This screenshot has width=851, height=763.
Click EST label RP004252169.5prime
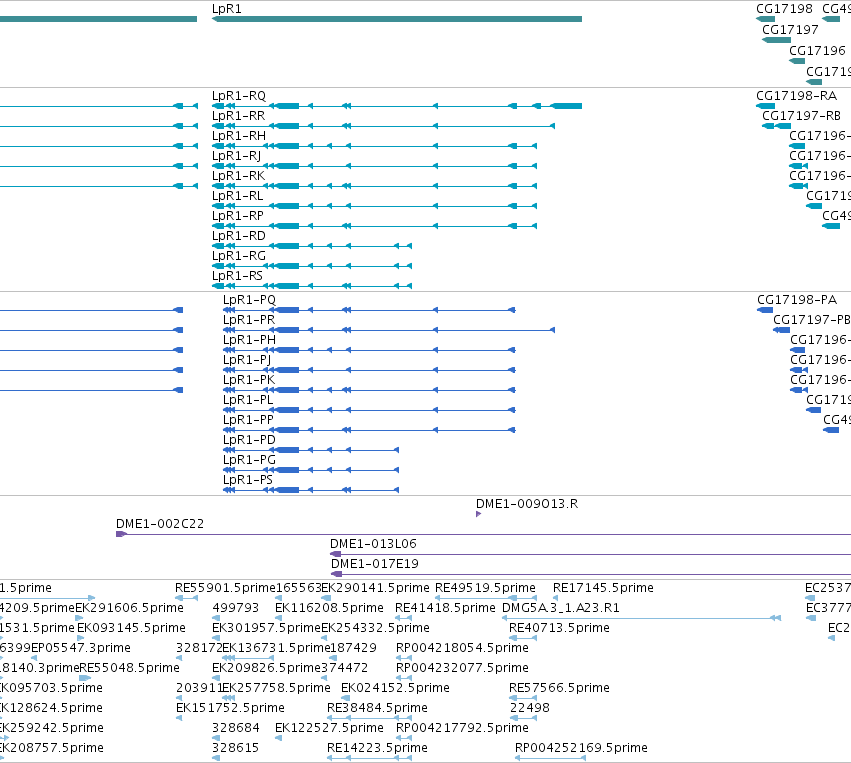[581, 748]
